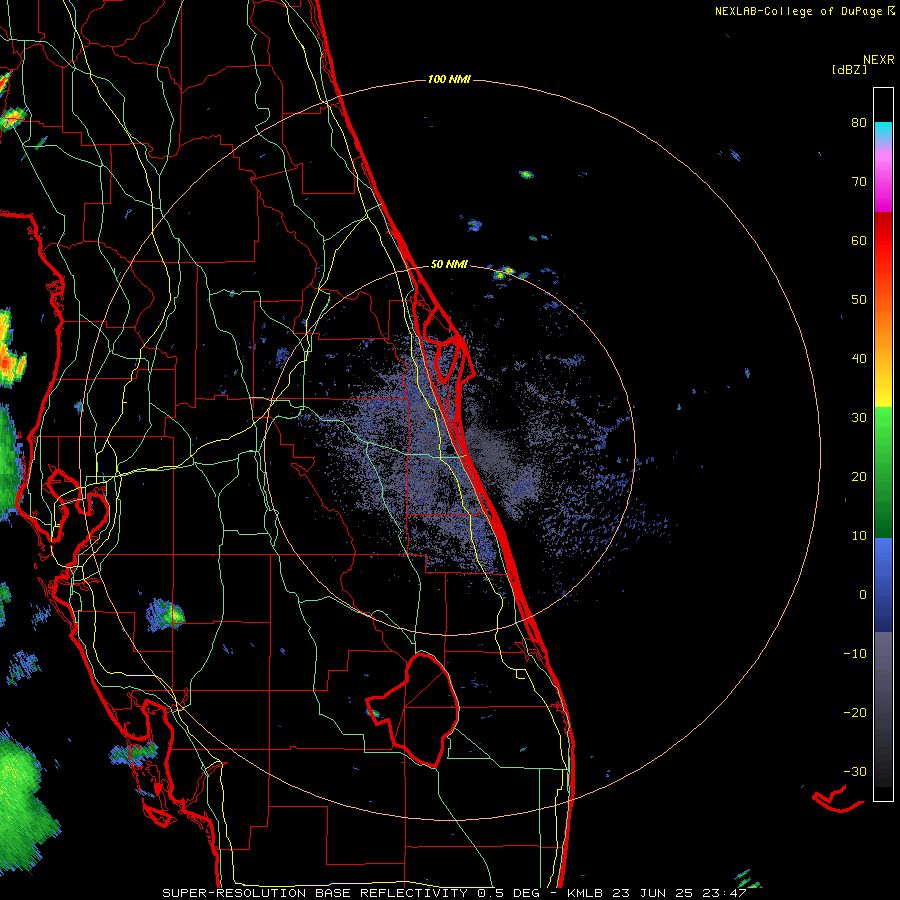
Task: Click the 50 value on the dBZ scale
Action: (x=859, y=300)
